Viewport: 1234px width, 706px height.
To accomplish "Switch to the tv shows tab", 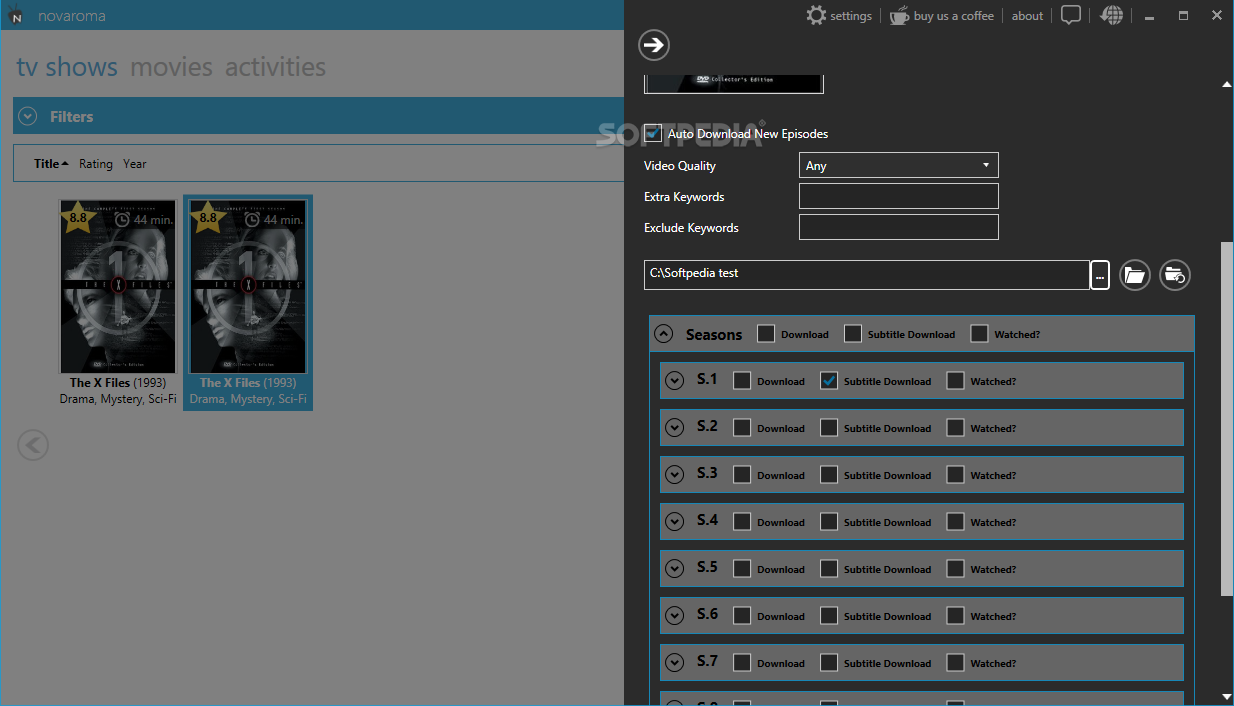I will (67, 67).
